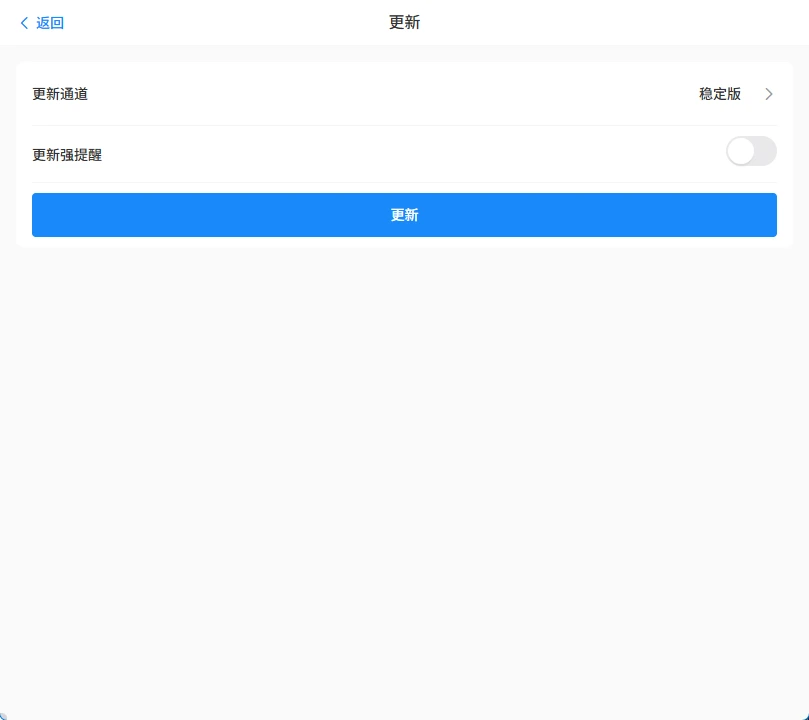Click the back chevron arrow icon
Viewport: 809px width, 720px height.
pyautogui.click(x=24, y=23)
